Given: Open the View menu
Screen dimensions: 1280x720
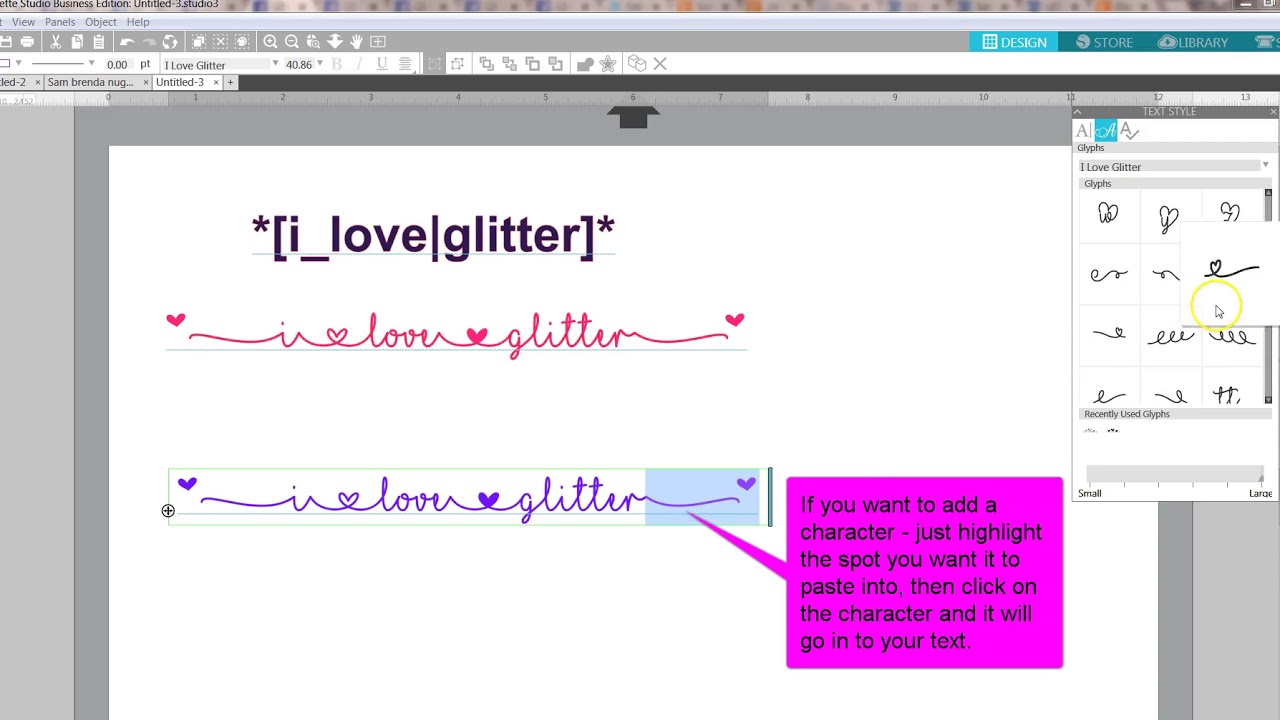Looking at the screenshot, I should pos(23,22).
